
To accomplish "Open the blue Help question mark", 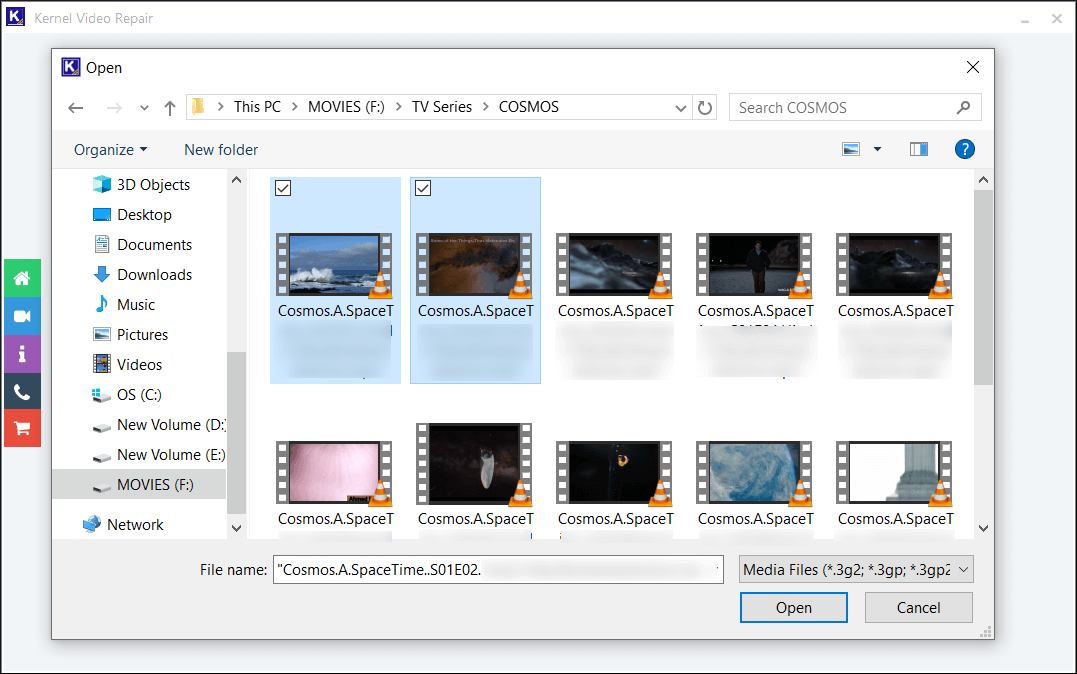I will point(964,149).
